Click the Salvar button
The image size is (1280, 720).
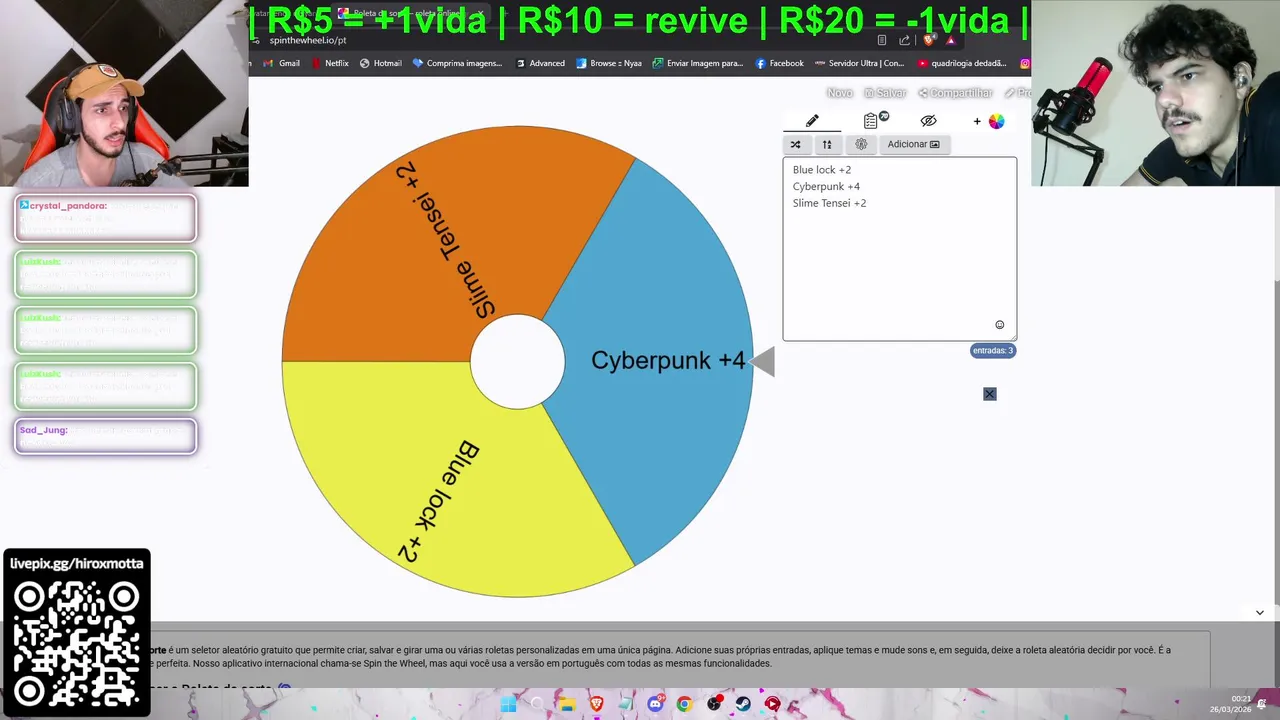(885, 93)
